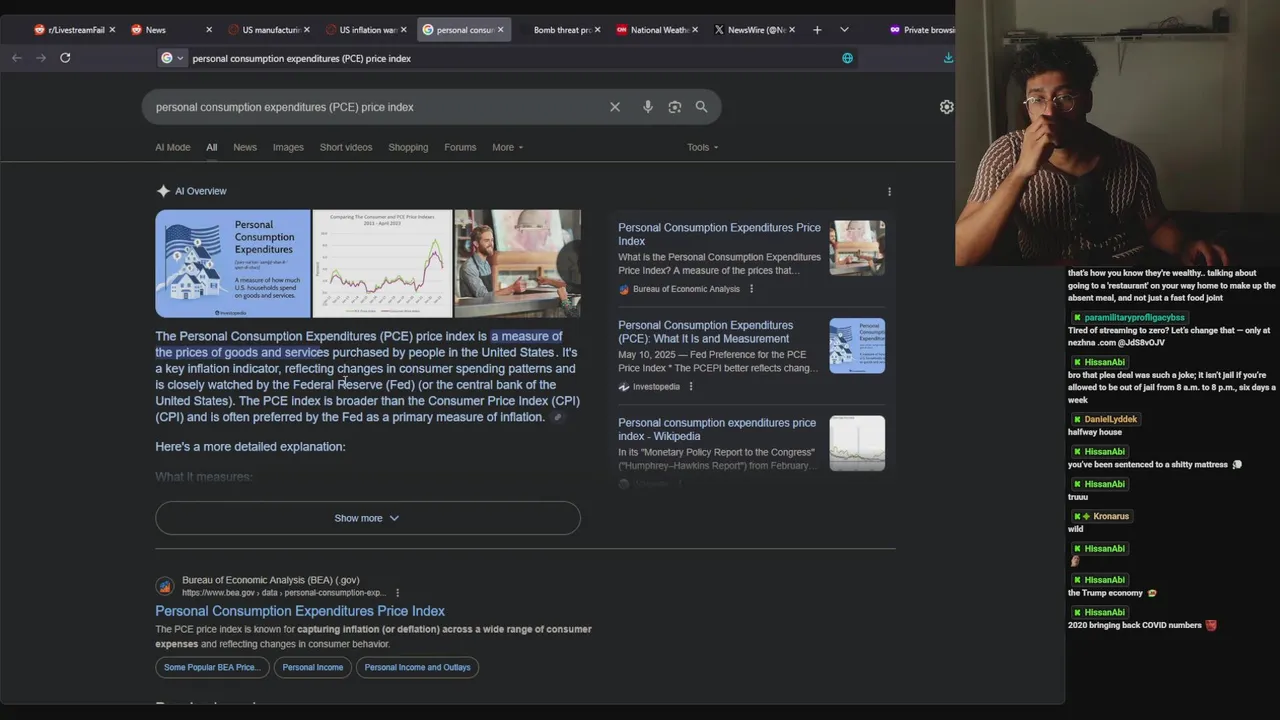Screen dimensions: 1280x720
Task: Close the personal consumption tab
Action: [x=501, y=30]
